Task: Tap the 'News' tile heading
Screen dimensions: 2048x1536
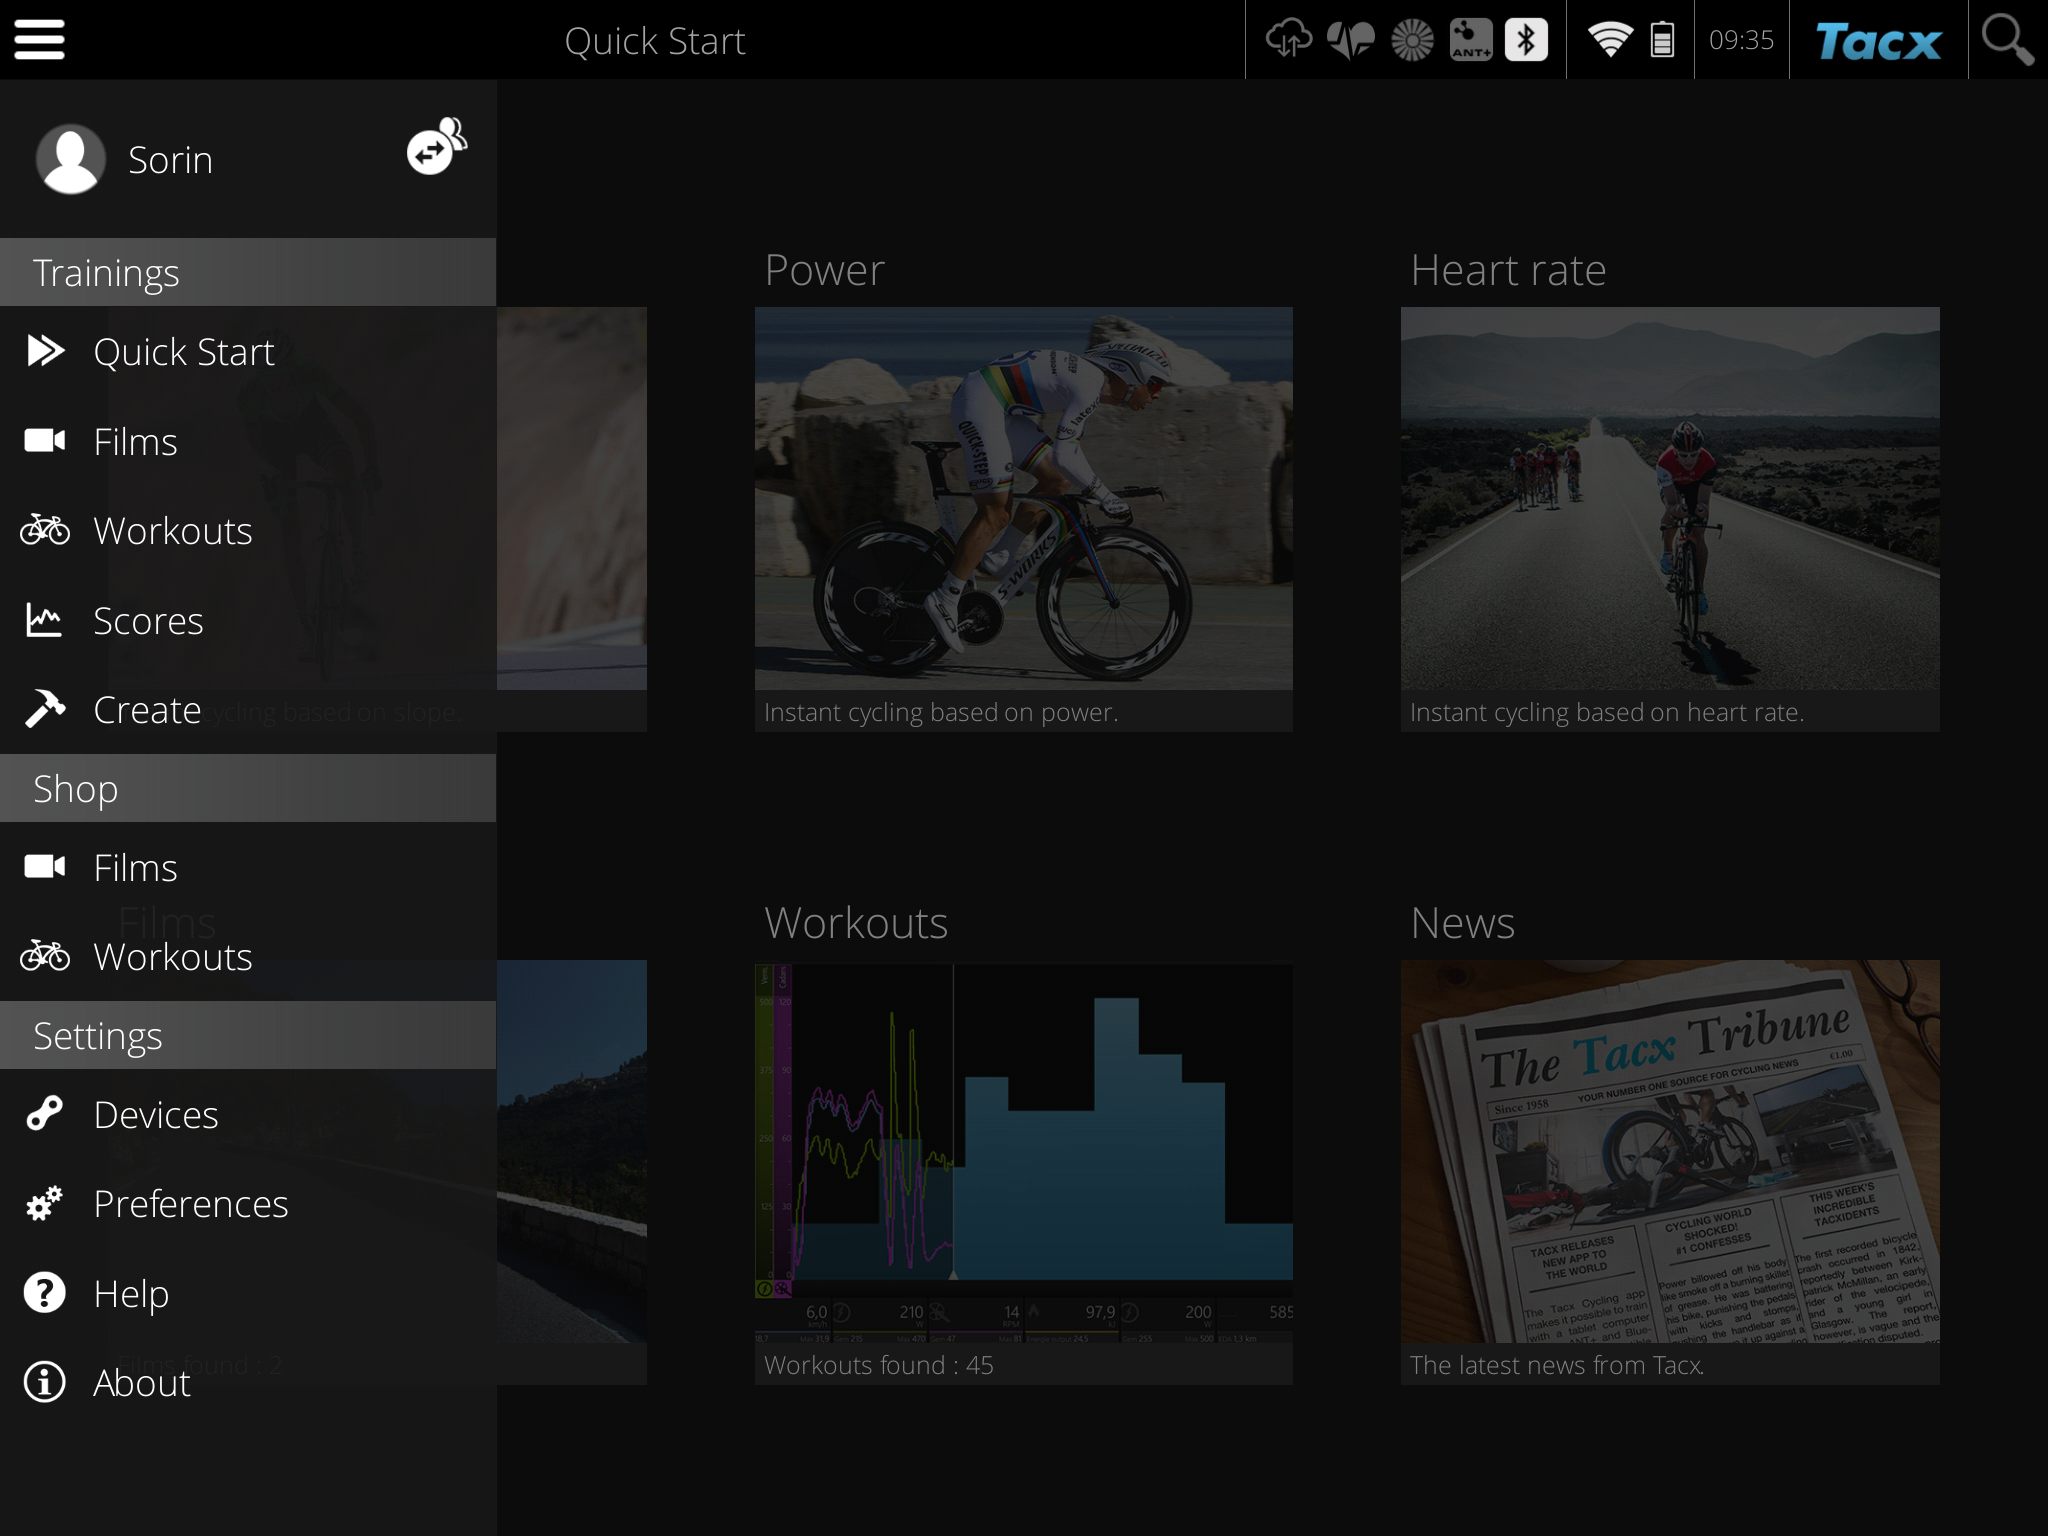Action: pos(1462,923)
